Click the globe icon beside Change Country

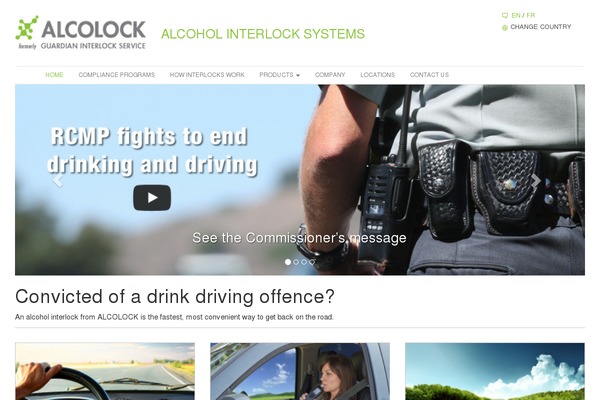[x=505, y=28]
